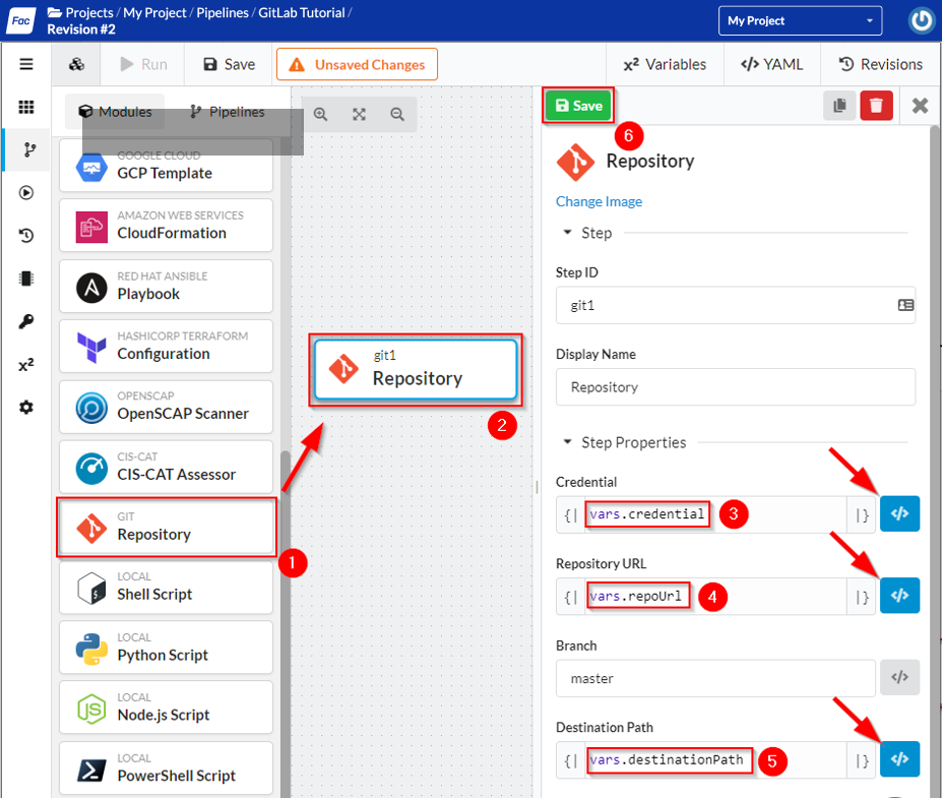Screen dimensions: 942x798
Task: Toggle expression mode for Repository URL
Action: click(x=899, y=596)
